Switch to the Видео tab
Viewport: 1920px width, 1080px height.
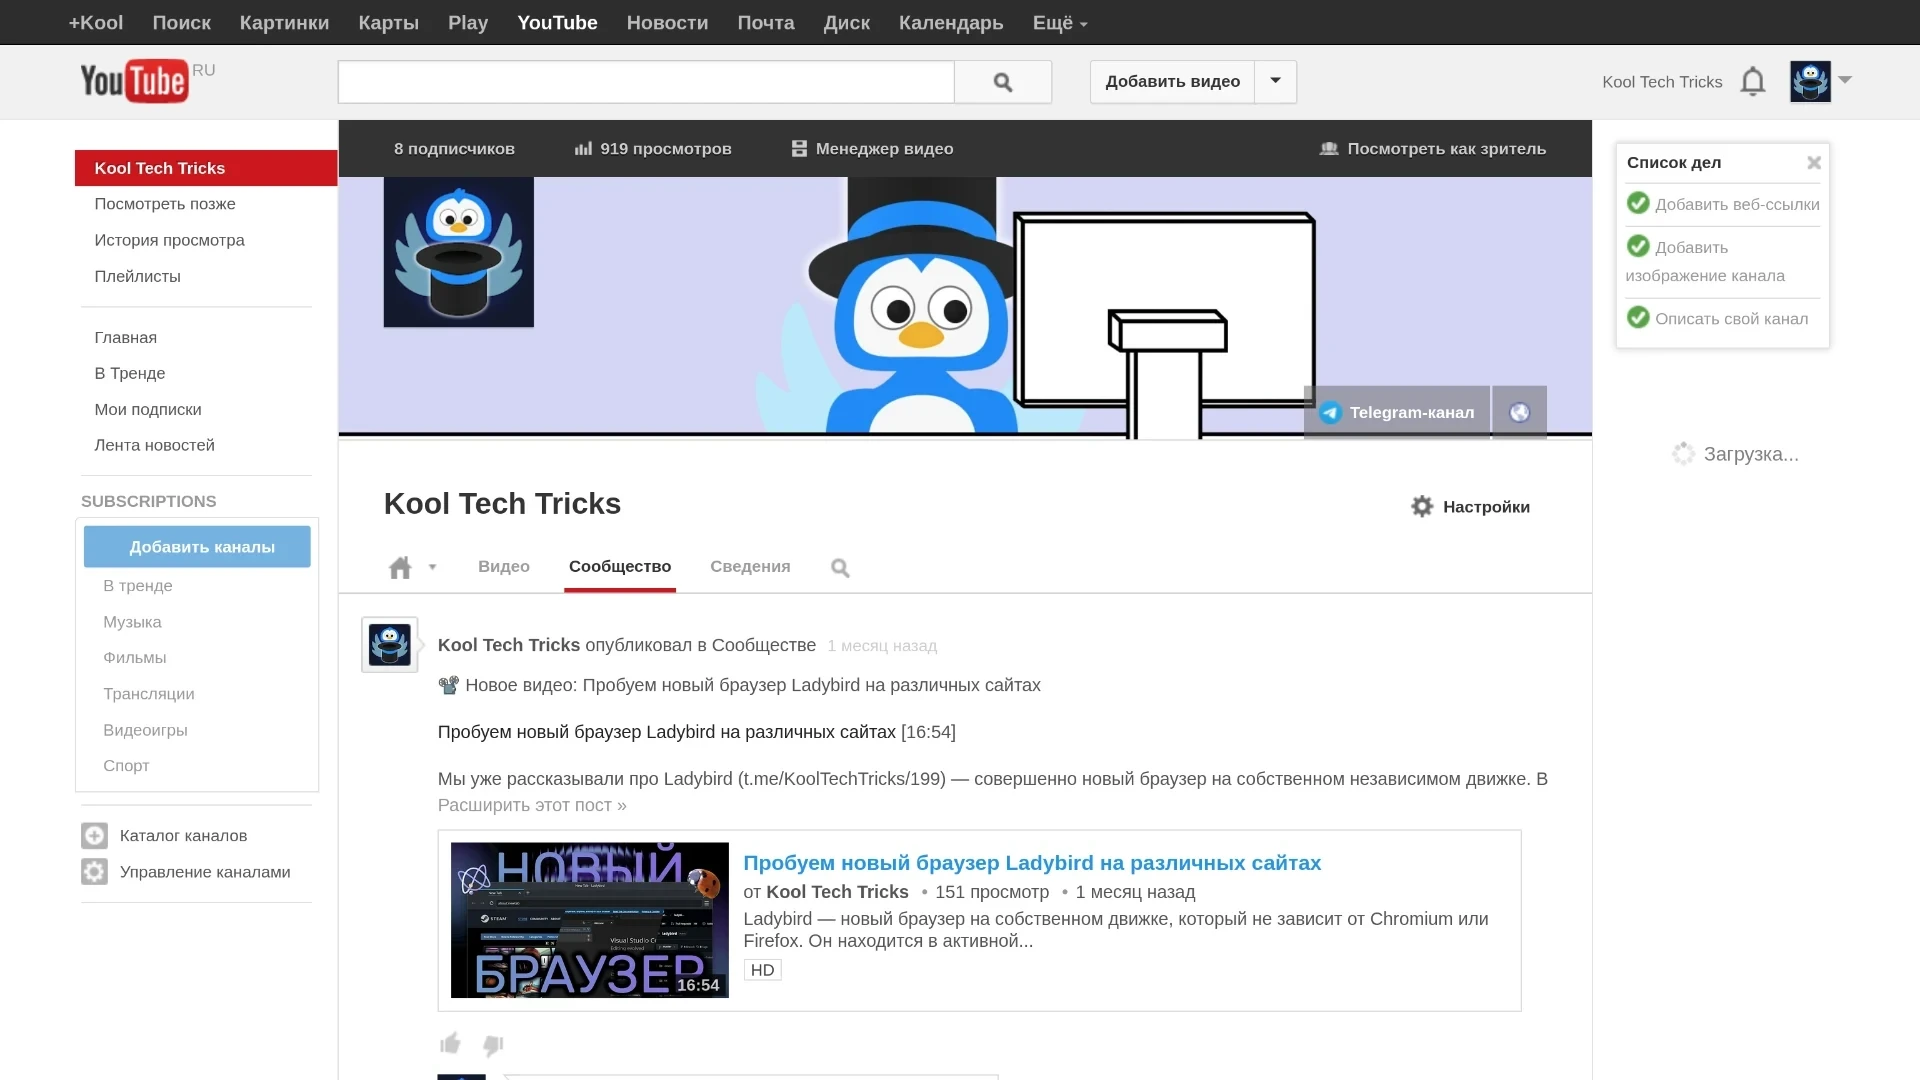[504, 566]
